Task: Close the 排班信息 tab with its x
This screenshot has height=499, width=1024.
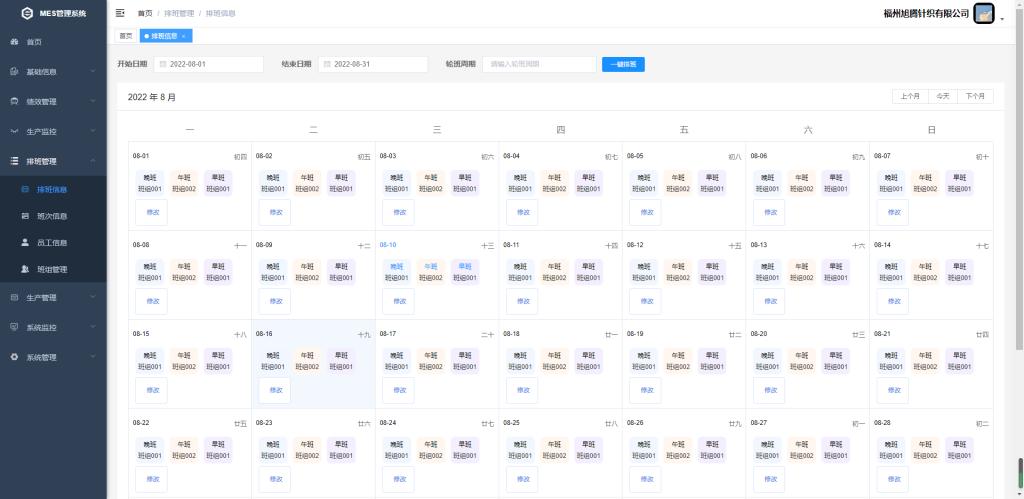Action: (x=183, y=36)
